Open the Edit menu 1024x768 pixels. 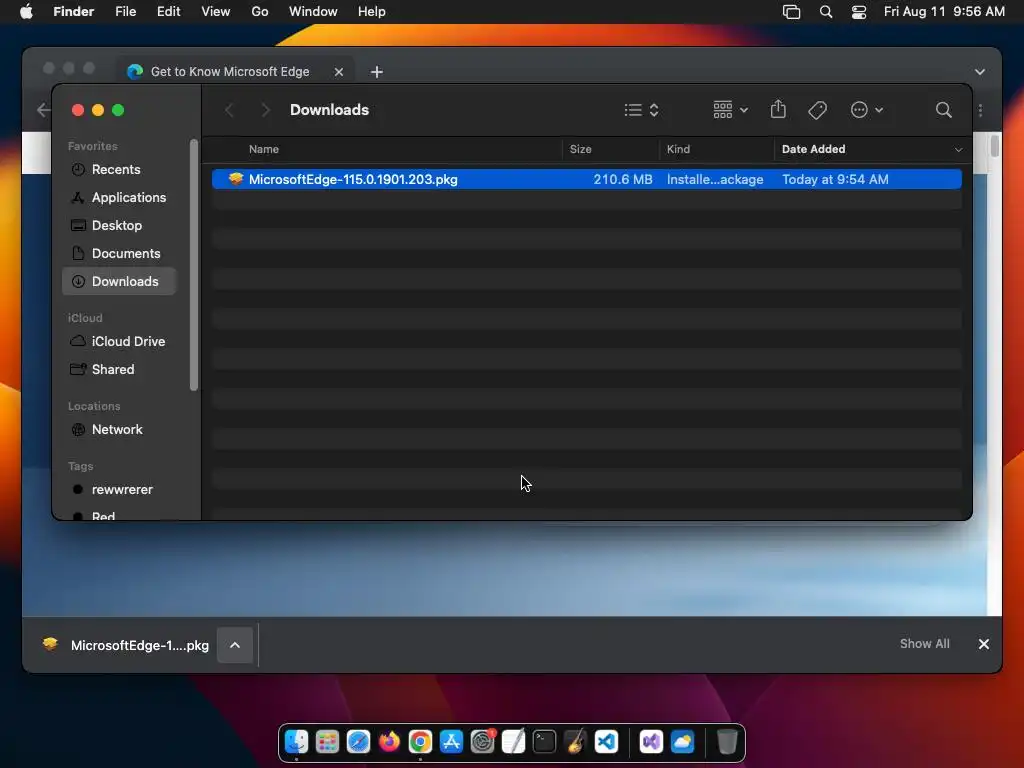click(168, 12)
